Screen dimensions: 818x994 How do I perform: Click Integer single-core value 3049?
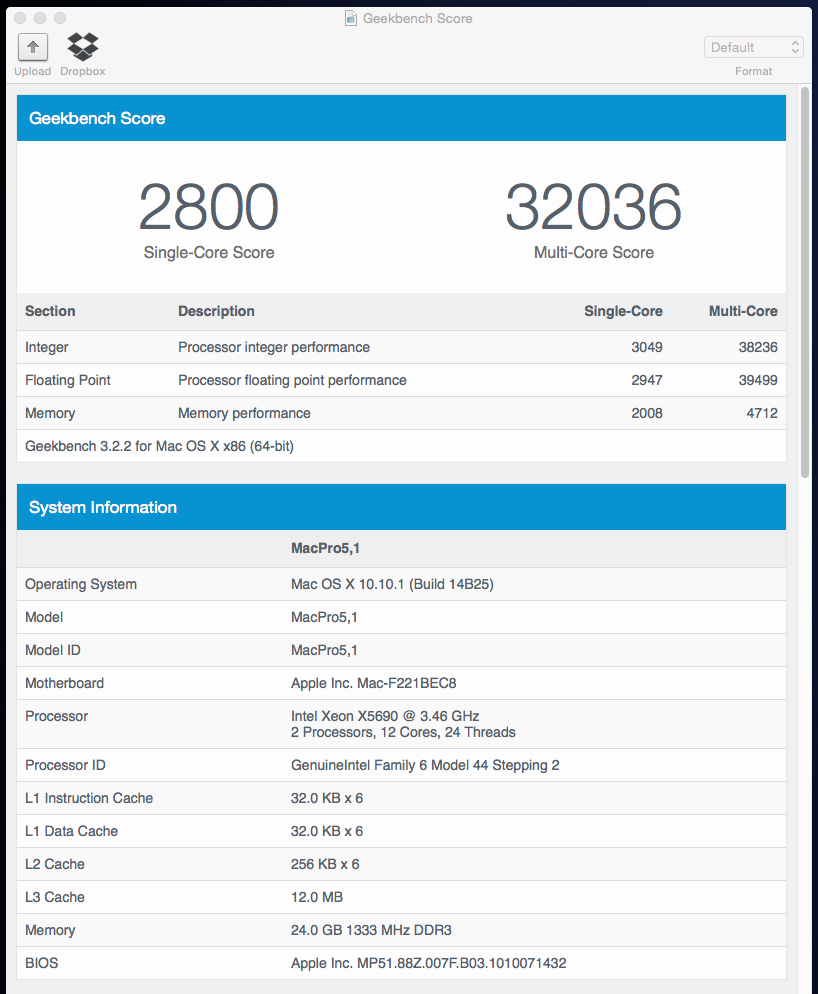(647, 347)
